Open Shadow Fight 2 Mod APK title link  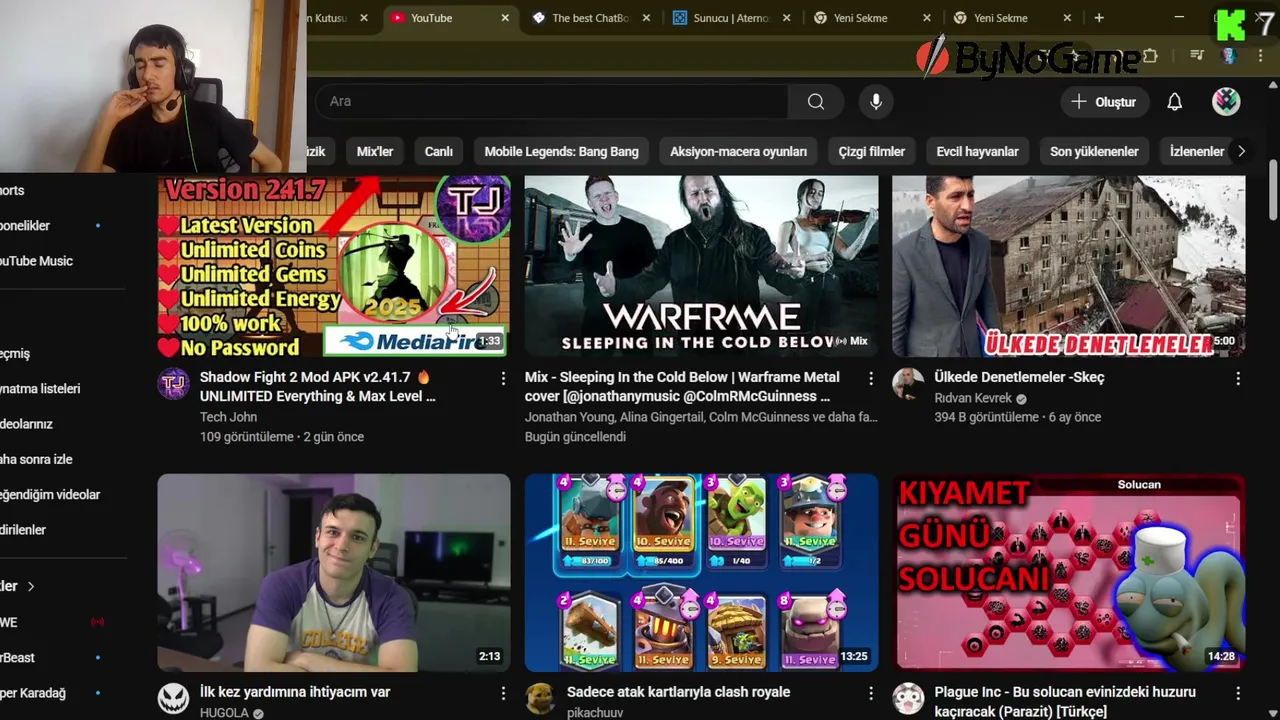coord(317,386)
